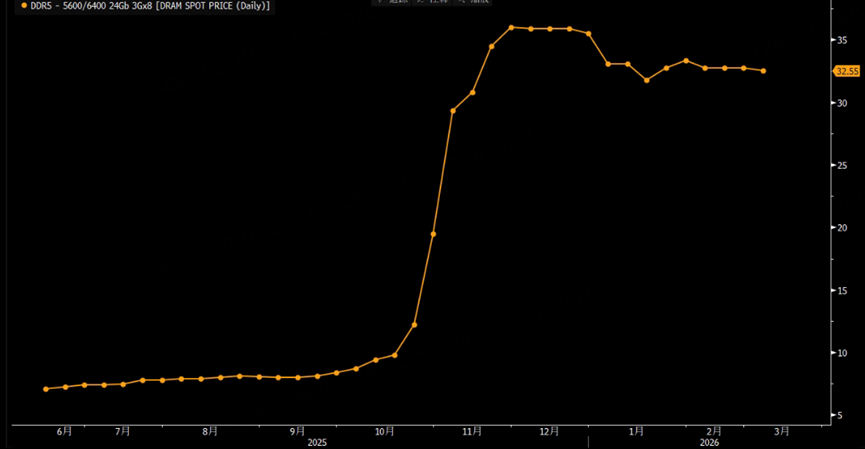Viewport: 865px width, 449px height.
Task: Click the 1月 month label
Action: tap(636, 431)
